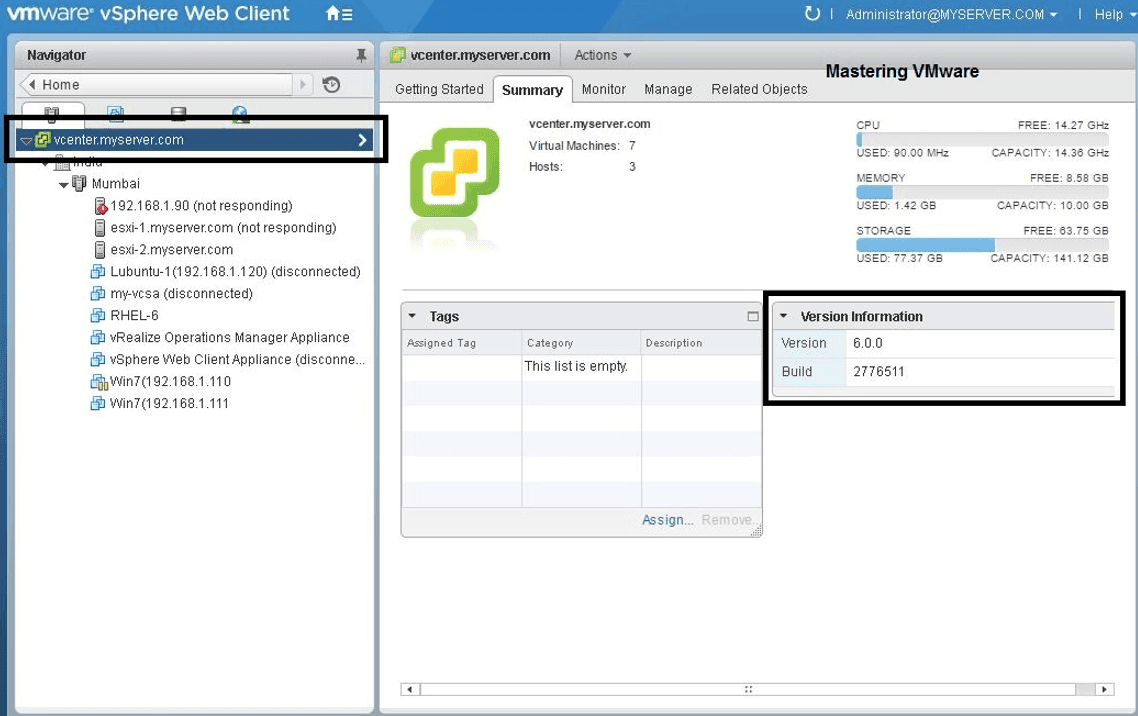Click the Assign... link in Tags
This screenshot has width=1138, height=716.
[x=668, y=520]
